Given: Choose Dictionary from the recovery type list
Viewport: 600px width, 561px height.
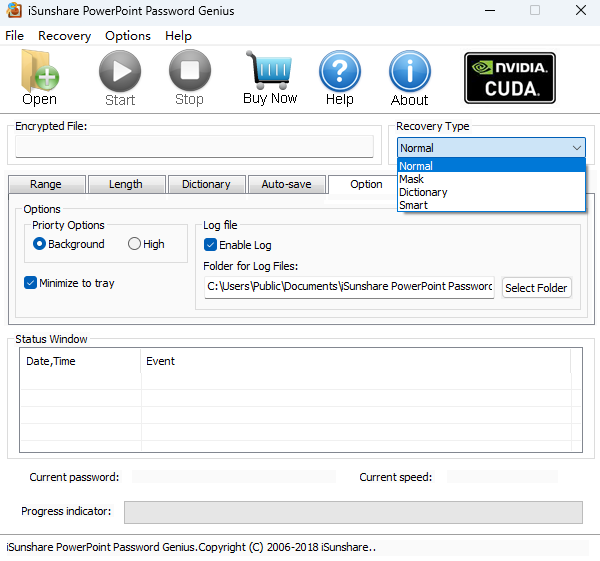Looking at the screenshot, I should pyautogui.click(x=491, y=192).
